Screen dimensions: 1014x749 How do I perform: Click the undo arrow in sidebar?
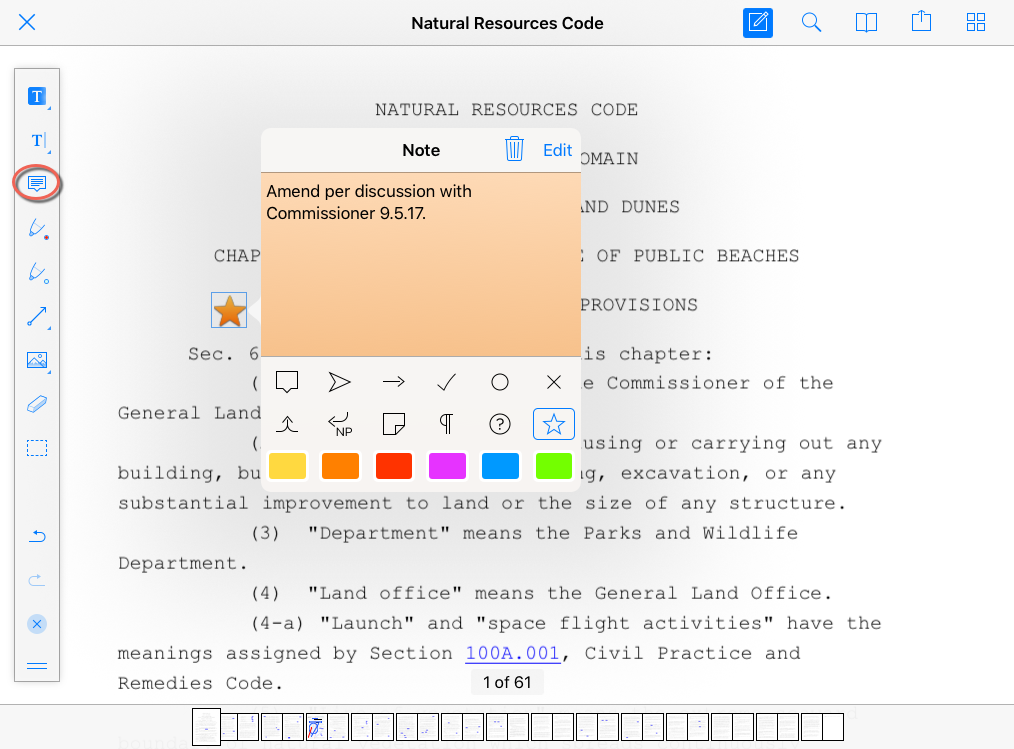click(37, 537)
